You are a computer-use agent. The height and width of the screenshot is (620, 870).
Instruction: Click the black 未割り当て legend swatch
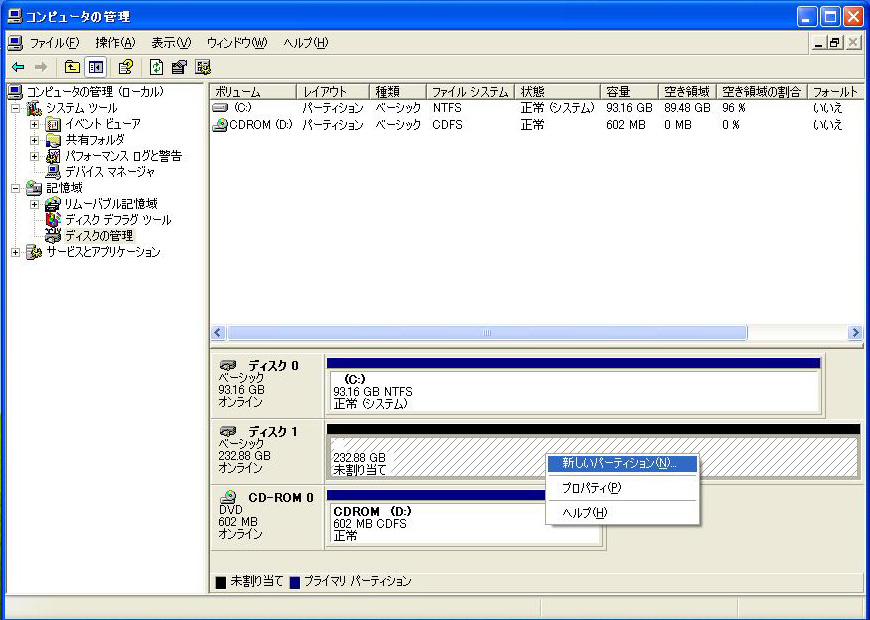pos(220,582)
